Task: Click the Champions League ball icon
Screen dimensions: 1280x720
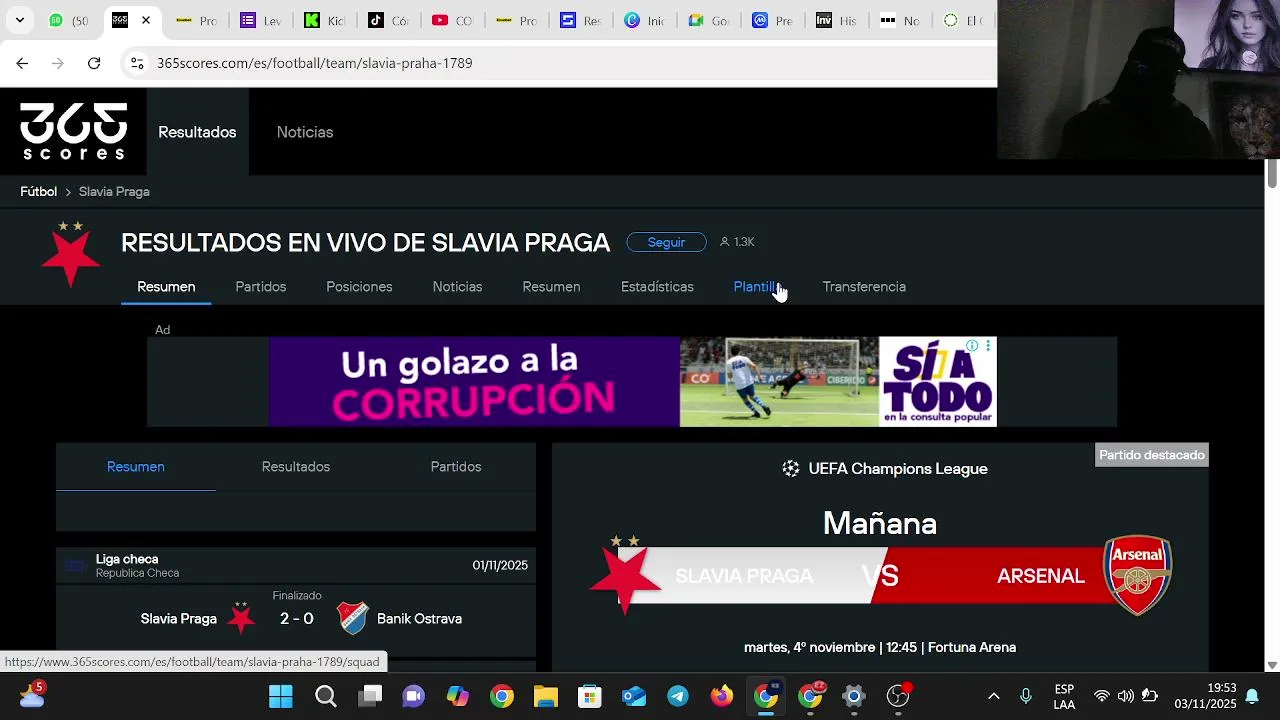Action: pyautogui.click(x=791, y=469)
